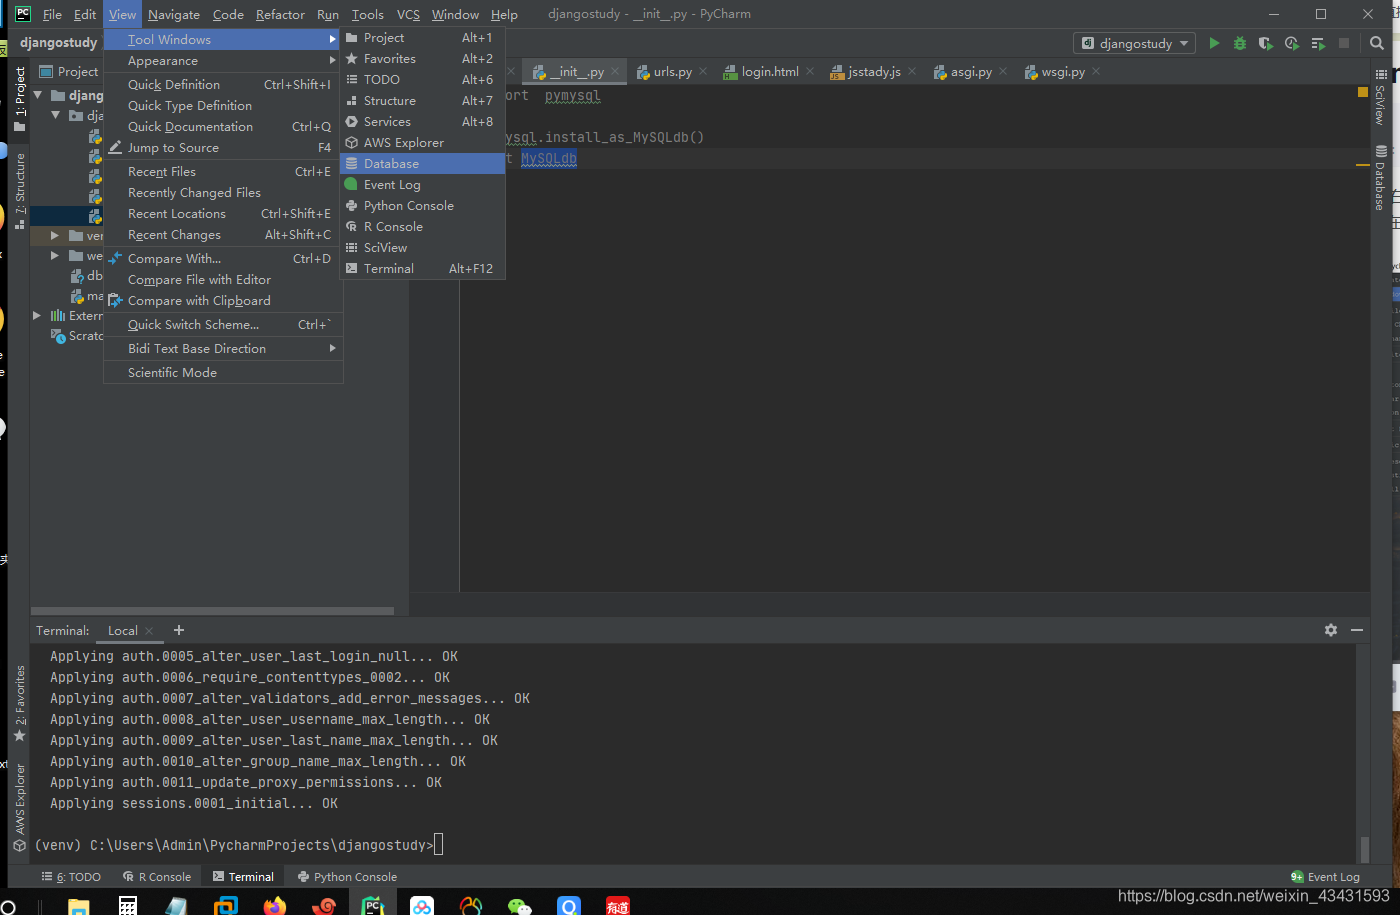This screenshot has height=915, width=1400.
Task: Open Event Log in status bar
Action: pos(1325,877)
